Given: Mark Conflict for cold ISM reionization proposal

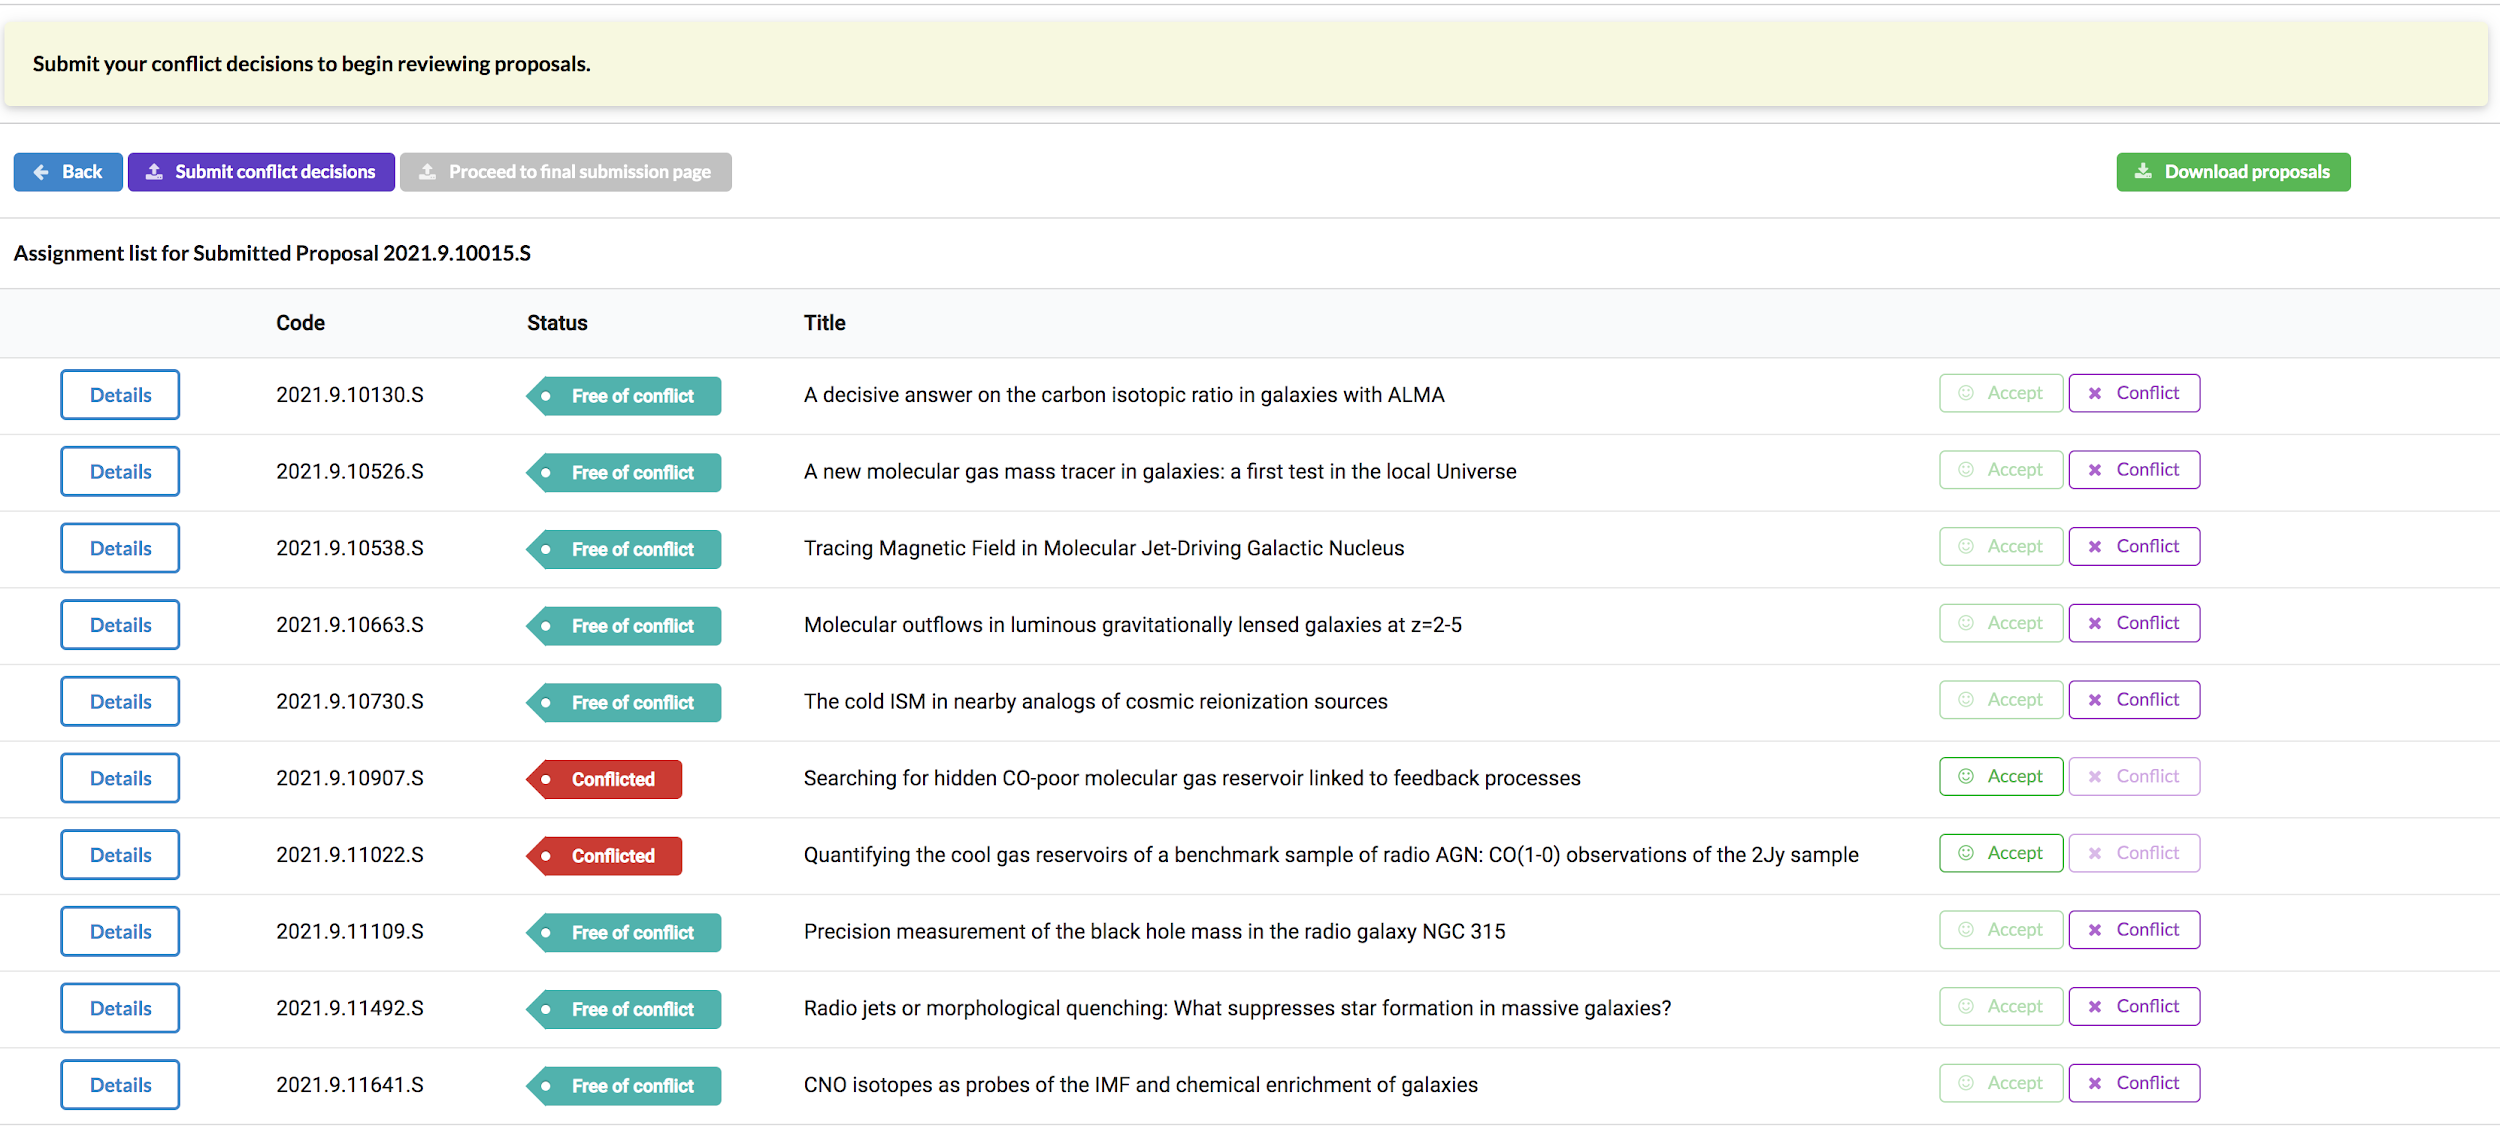Looking at the screenshot, I should coord(2133,700).
